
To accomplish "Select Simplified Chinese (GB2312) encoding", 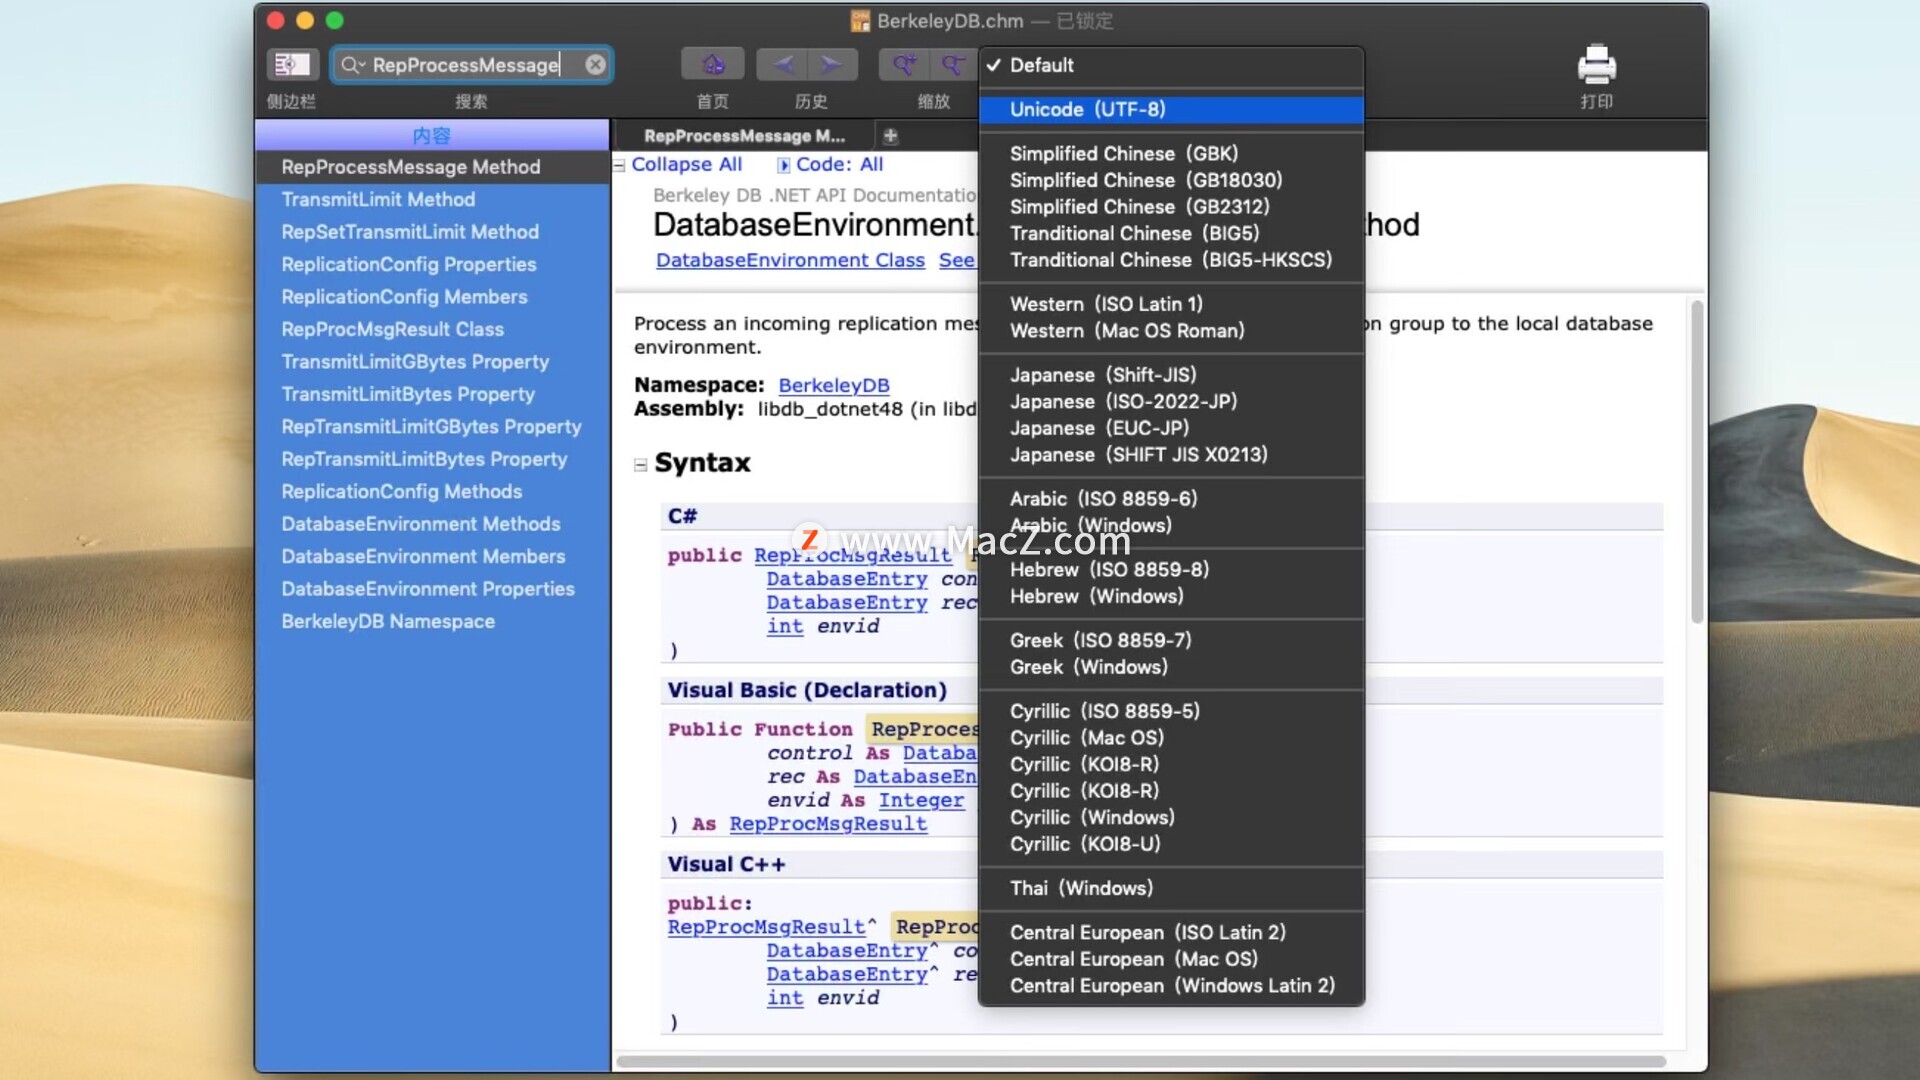I will point(1171,206).
